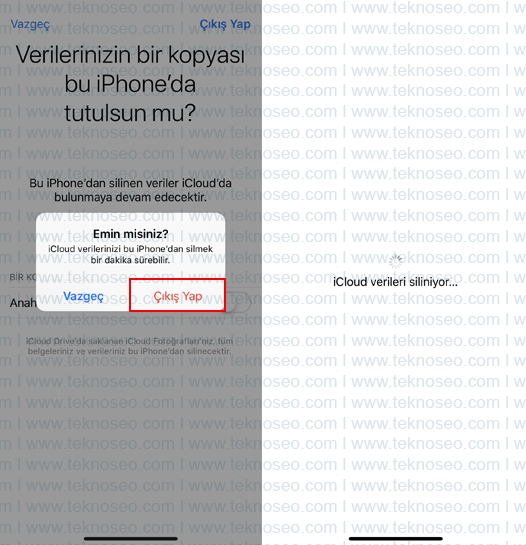Select the 'iCloud Drive'da saklanan' footer note
The image size is (526, 545).
point(129,346)
